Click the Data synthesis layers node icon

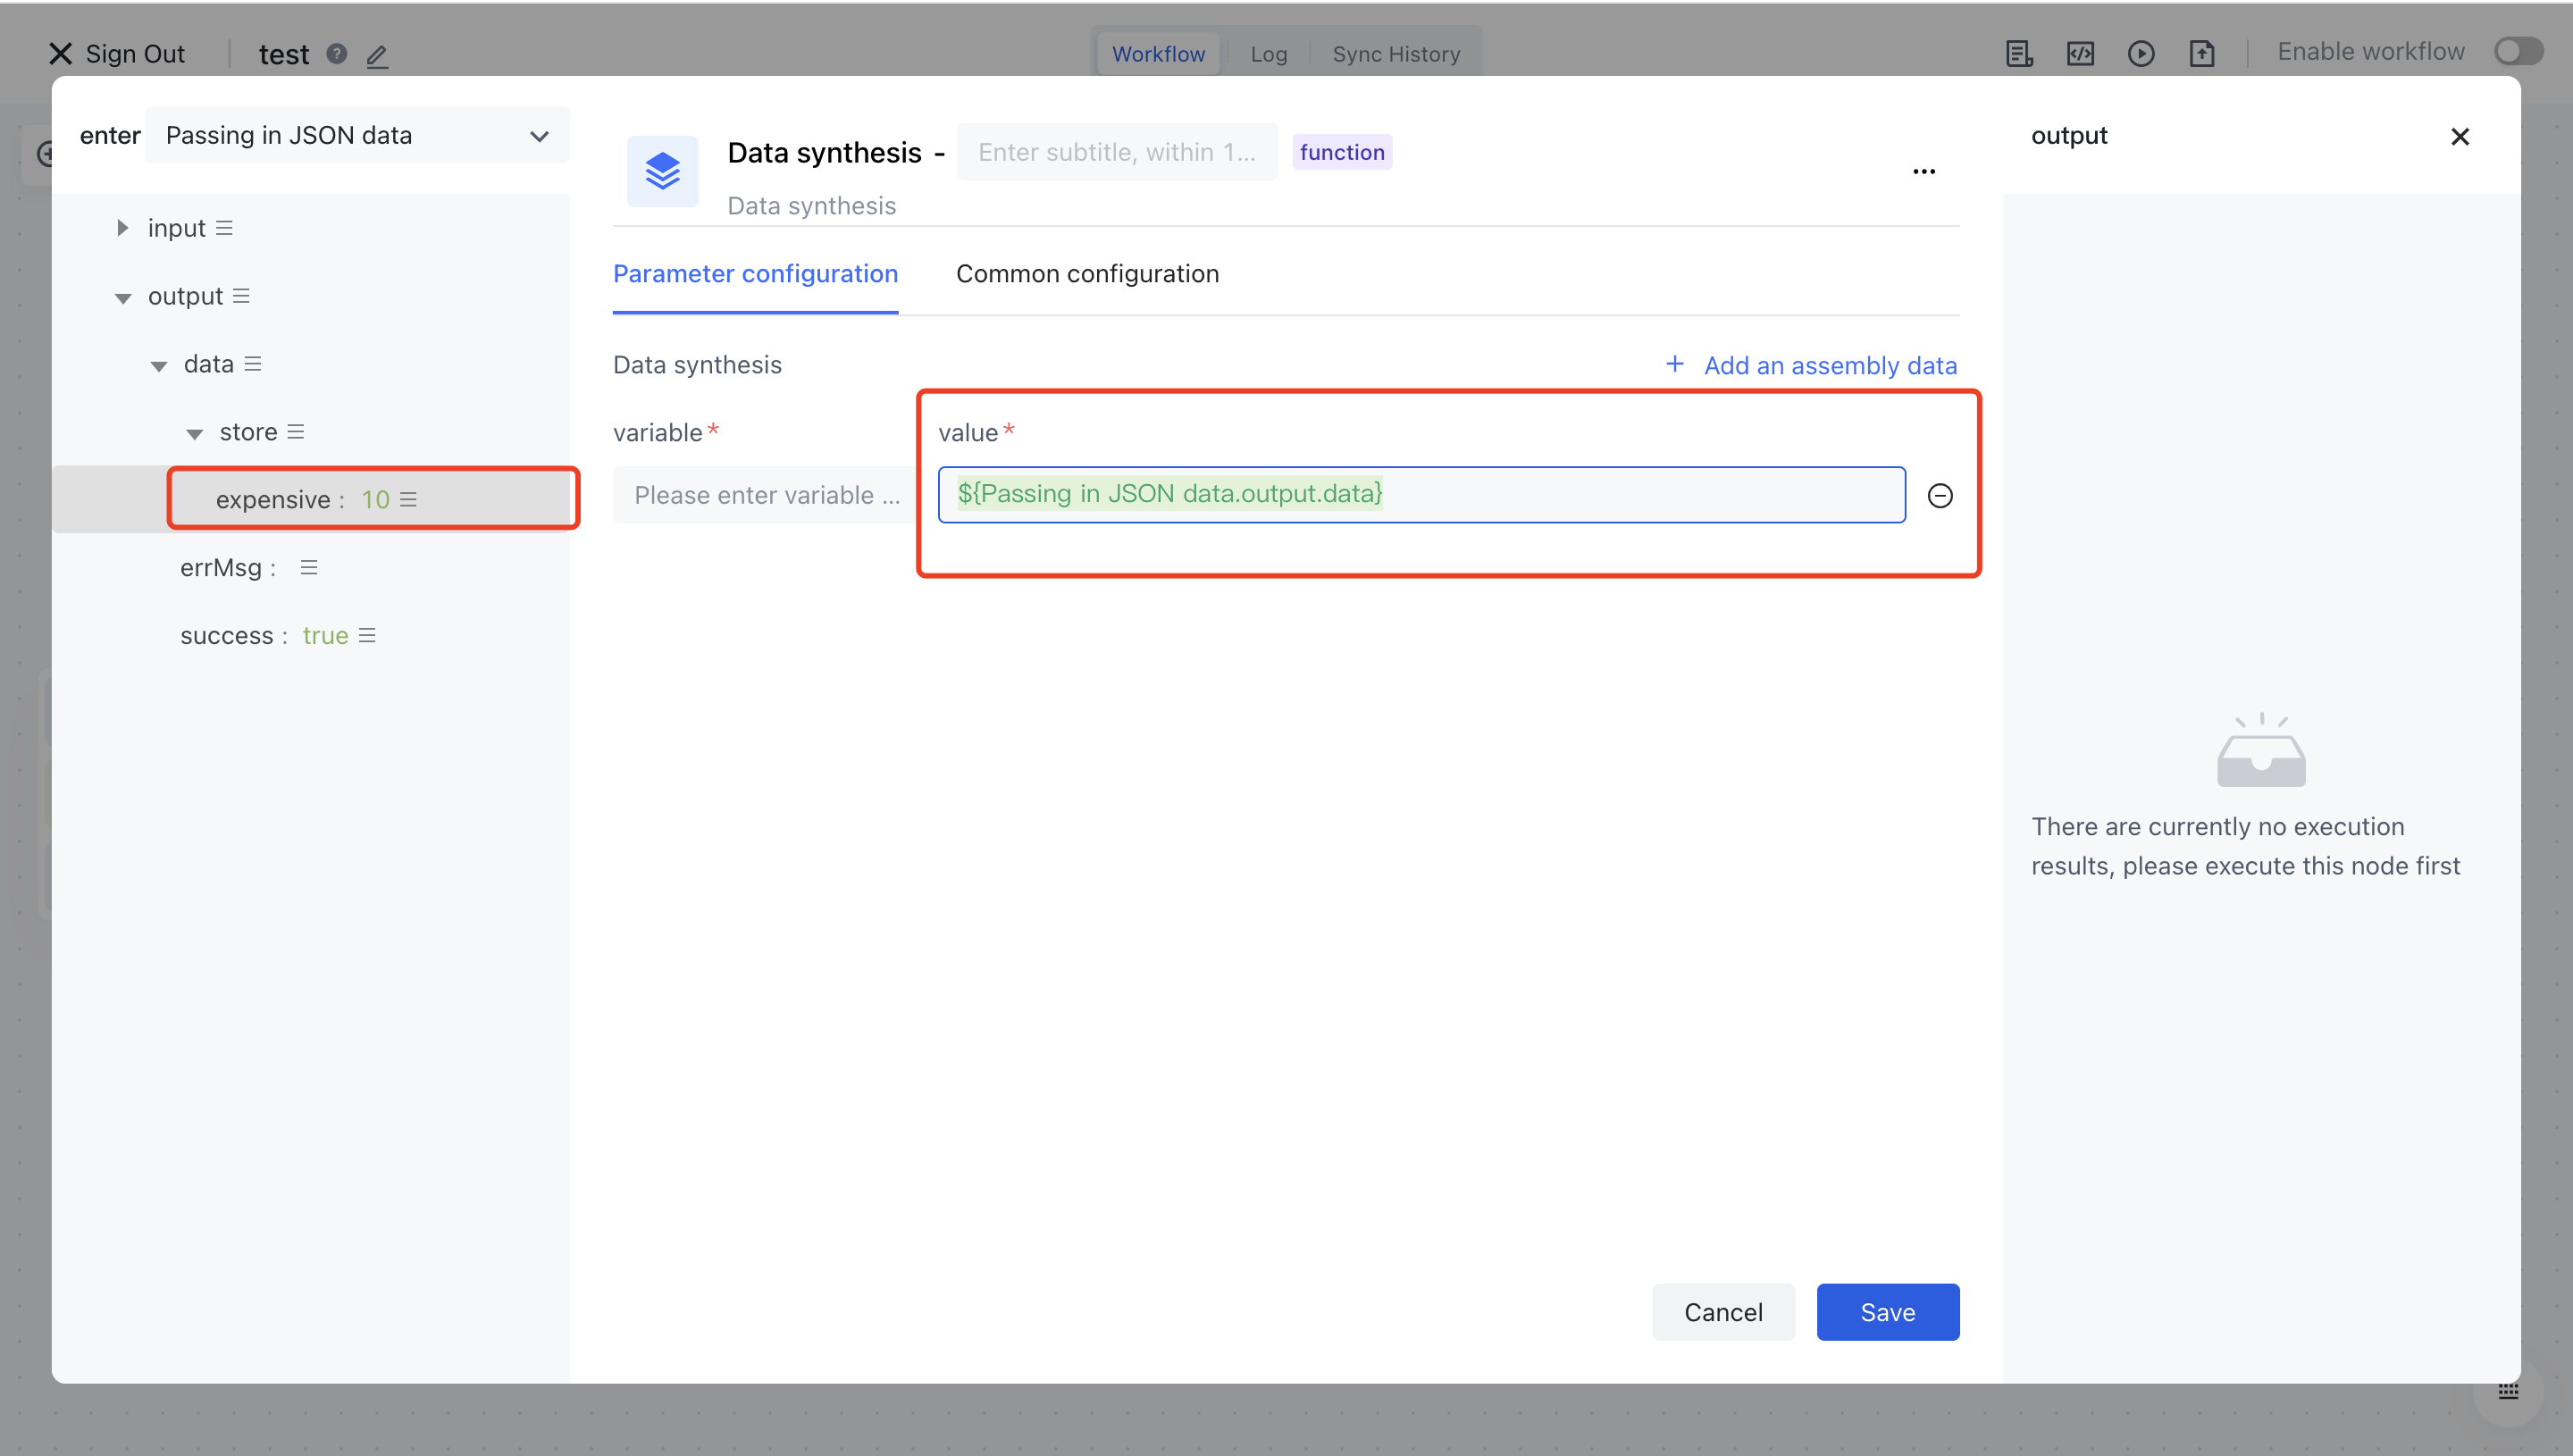coord(662,170)
